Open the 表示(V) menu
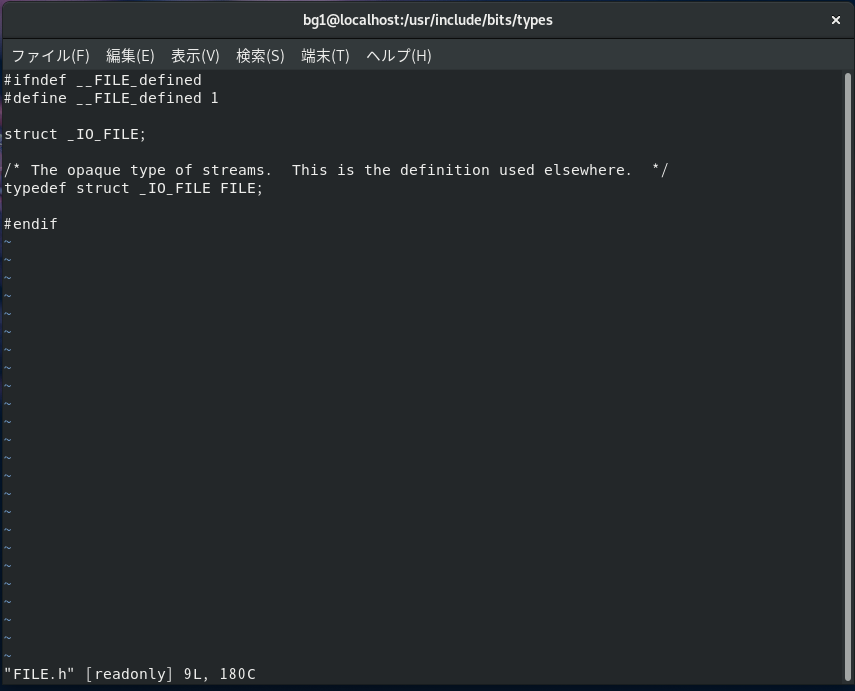 195,56
